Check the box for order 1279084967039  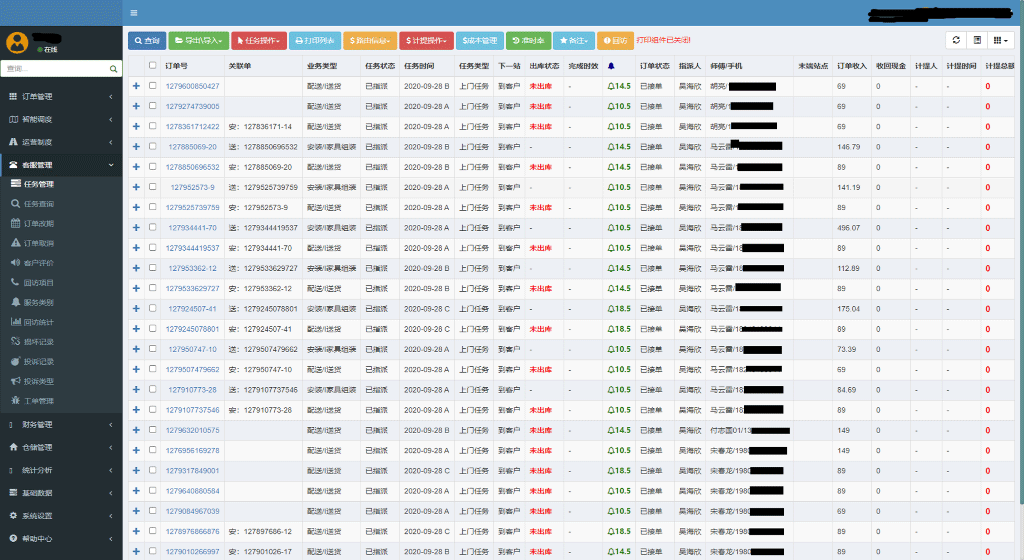pyautogui.click(x=152, y=510)
